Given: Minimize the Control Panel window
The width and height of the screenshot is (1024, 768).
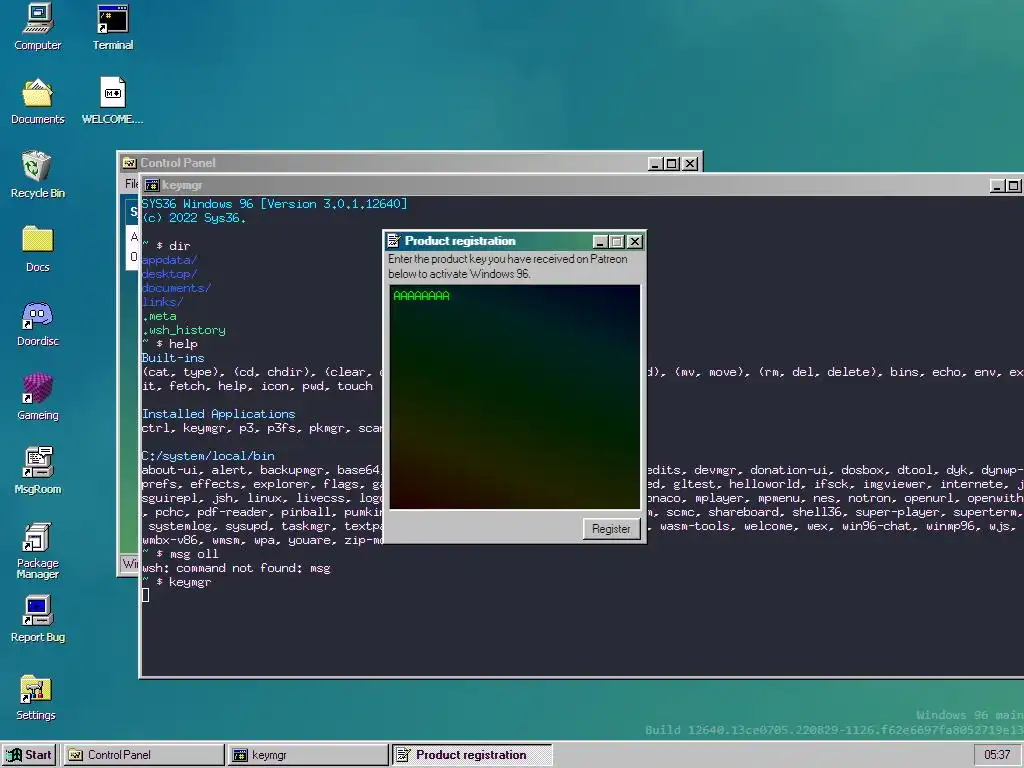Looking at the screenshot, I should [656, 163].
